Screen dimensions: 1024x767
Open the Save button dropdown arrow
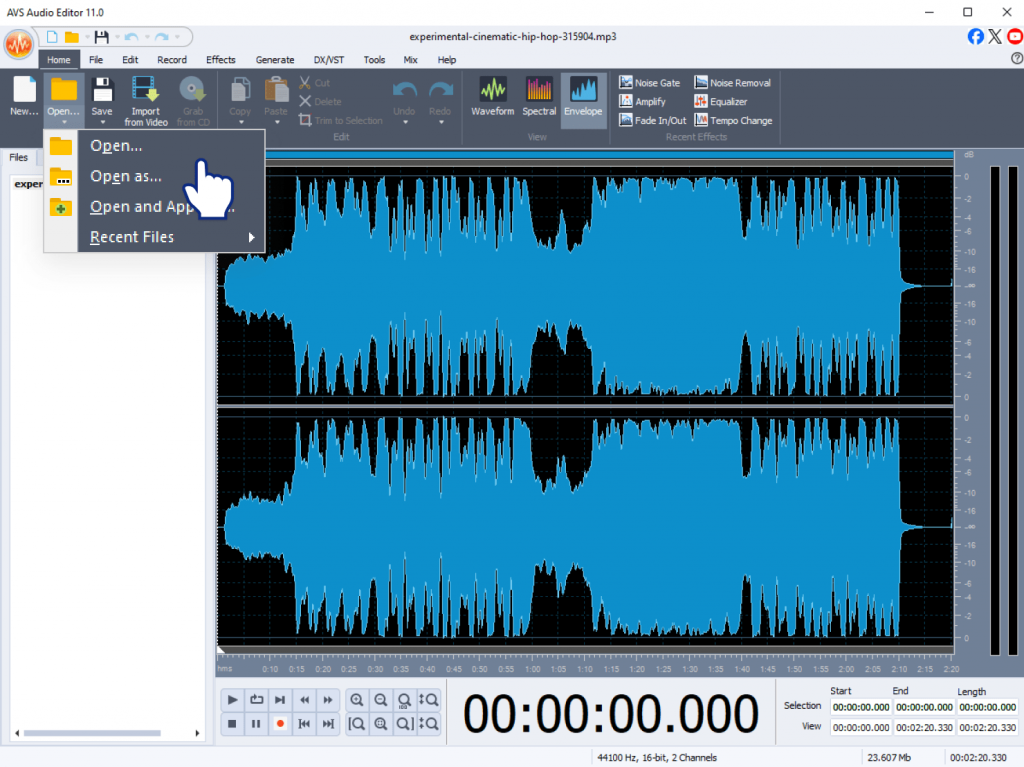102,123
